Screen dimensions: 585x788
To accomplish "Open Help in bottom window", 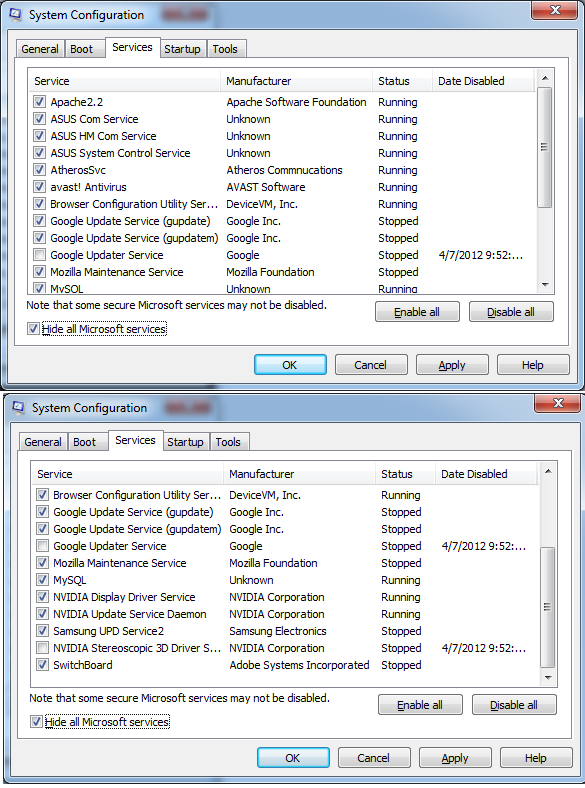I will pyautogui.click(x=536, y=758).
